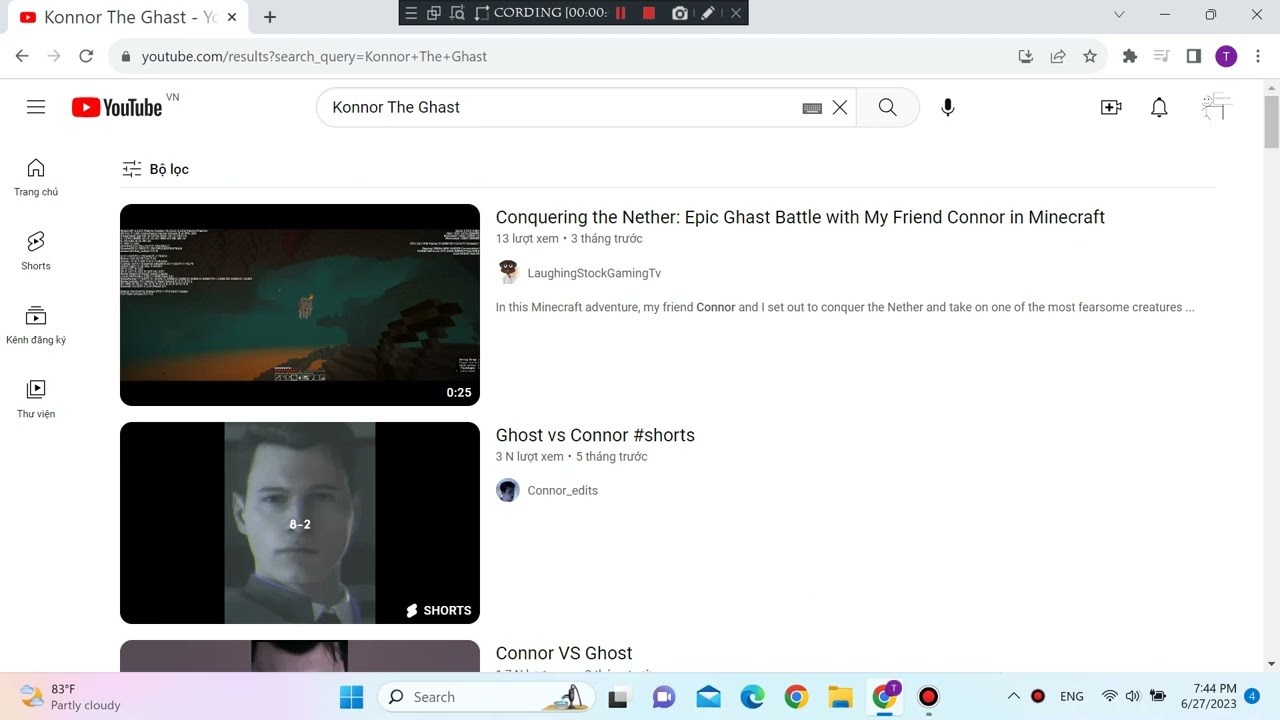Open the Chrome extensions puzzle icon
Viewport: 1280px width, 720px height.
tap(1130, 56)
